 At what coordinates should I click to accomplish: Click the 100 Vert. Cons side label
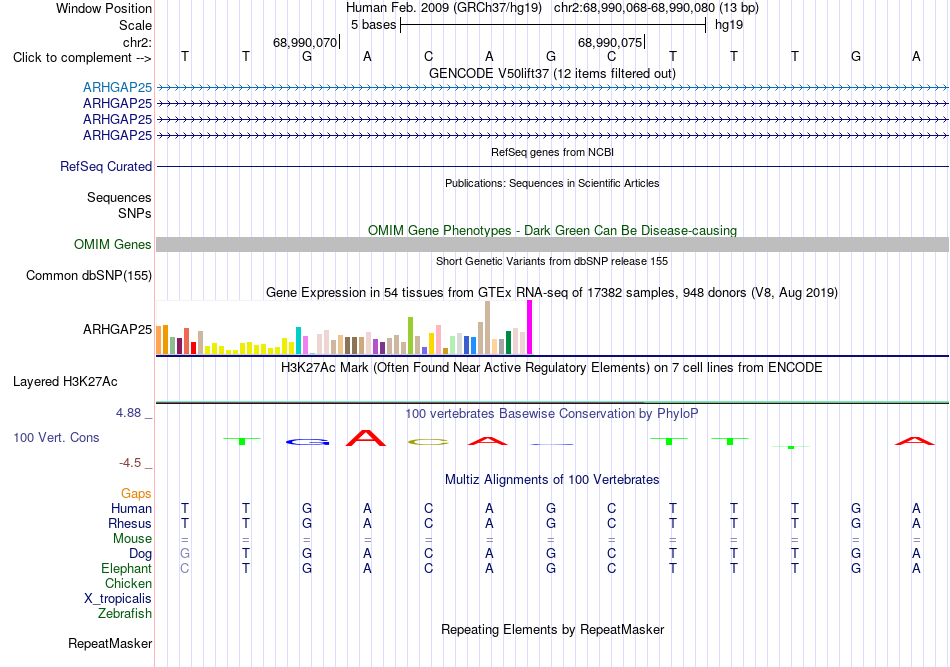point(56,437)
